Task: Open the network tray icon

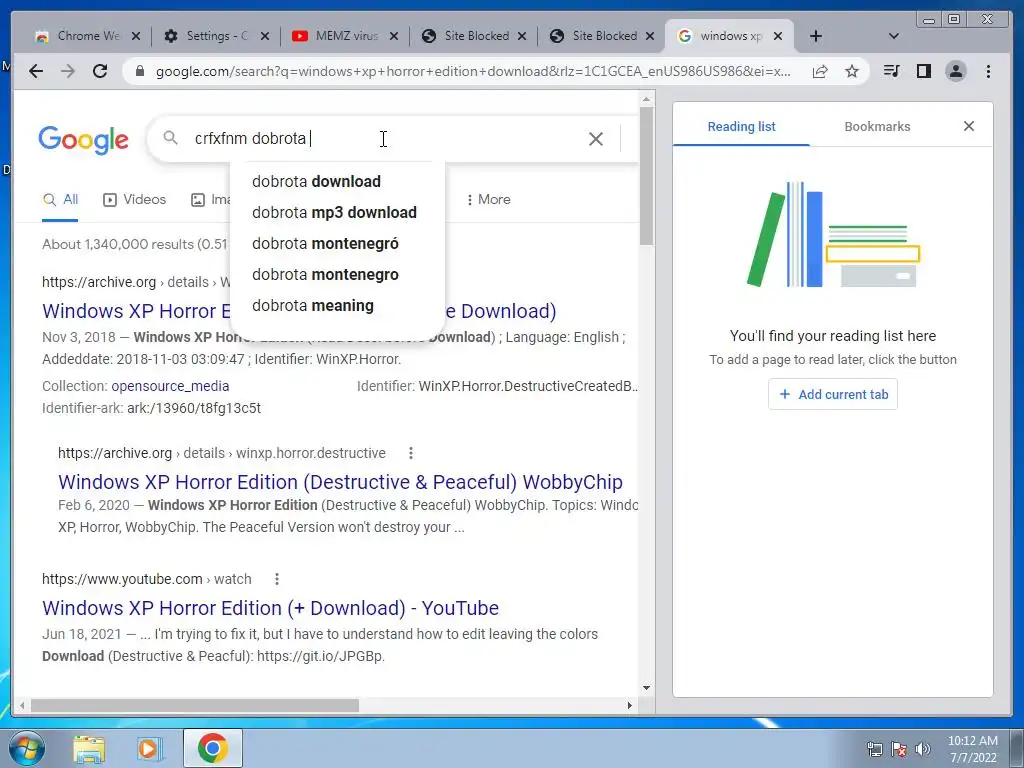Action: (x=874, y=749)
